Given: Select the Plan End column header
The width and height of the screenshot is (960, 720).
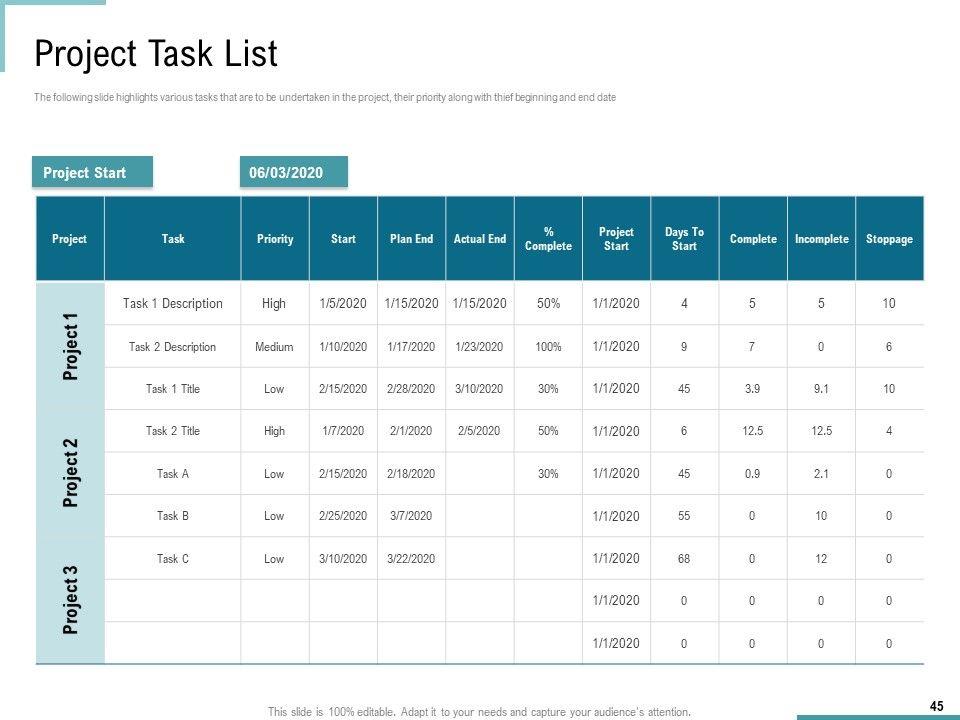Looking at the screenshot, I should pos(411,239).
